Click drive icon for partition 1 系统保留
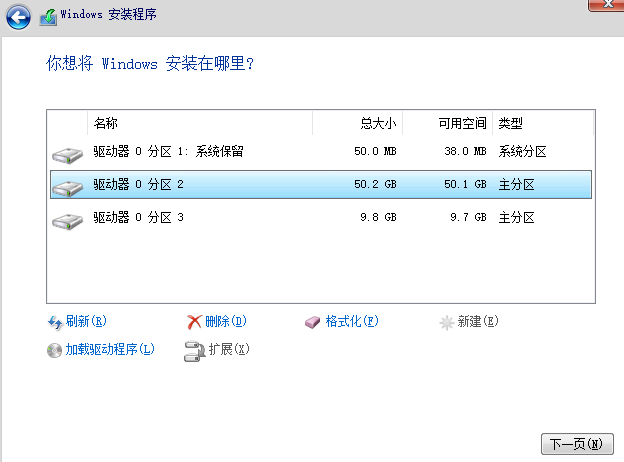The image size is (624, 462). click(67, 155)
